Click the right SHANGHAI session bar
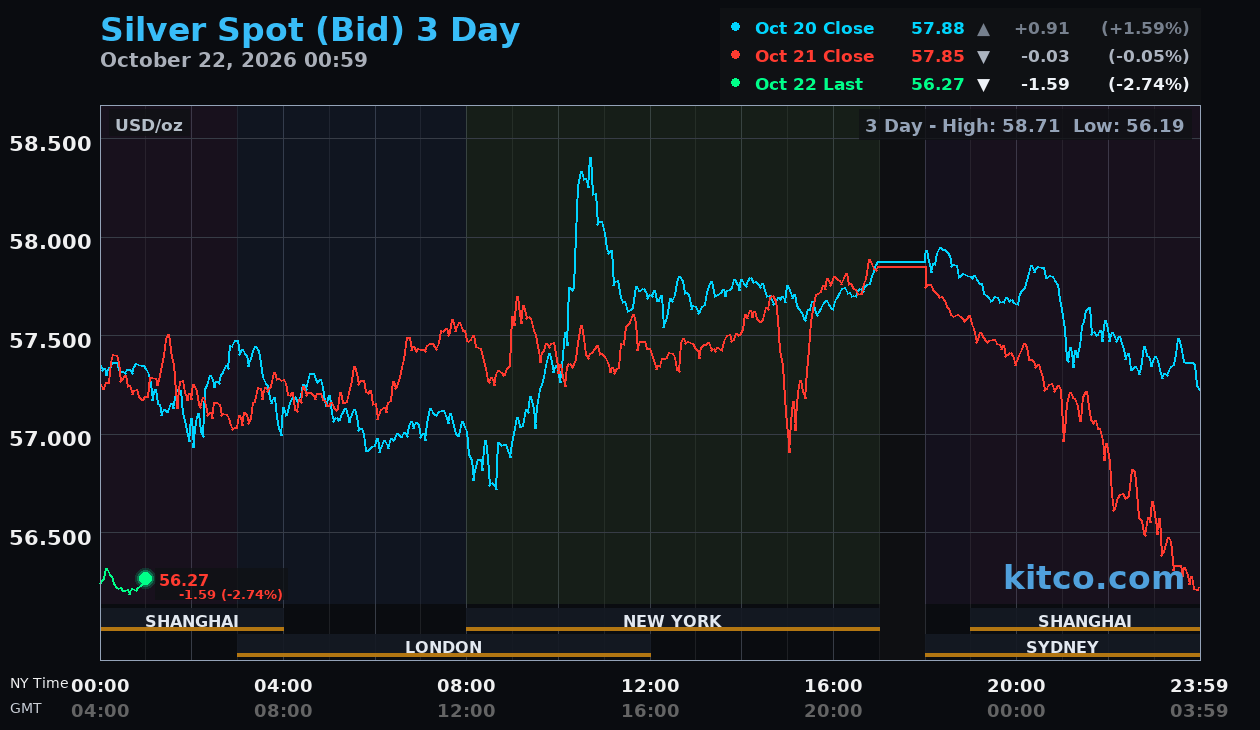The height and width of the screenshot is (730, 1260). pos(1085,621)
